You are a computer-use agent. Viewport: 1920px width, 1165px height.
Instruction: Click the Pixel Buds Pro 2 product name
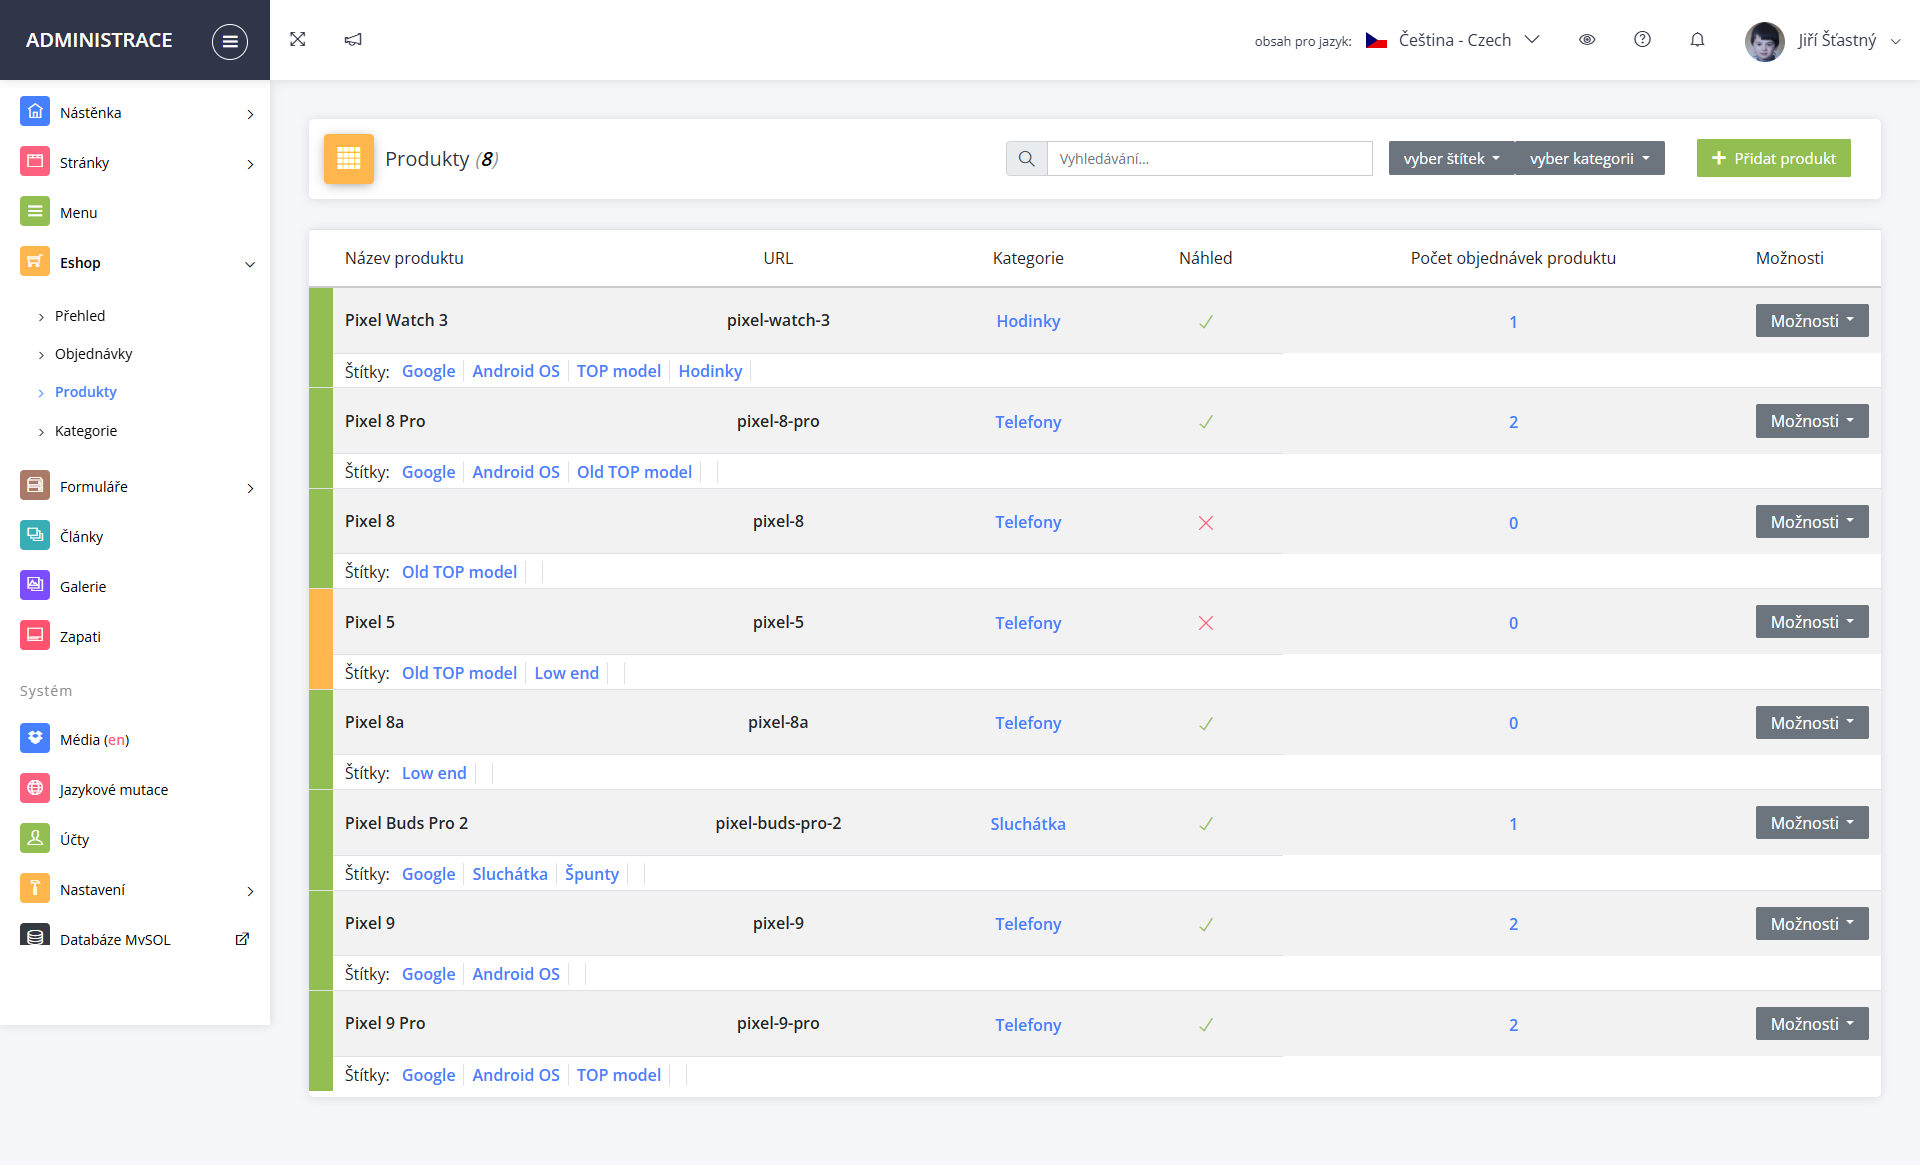coord(406,823)
